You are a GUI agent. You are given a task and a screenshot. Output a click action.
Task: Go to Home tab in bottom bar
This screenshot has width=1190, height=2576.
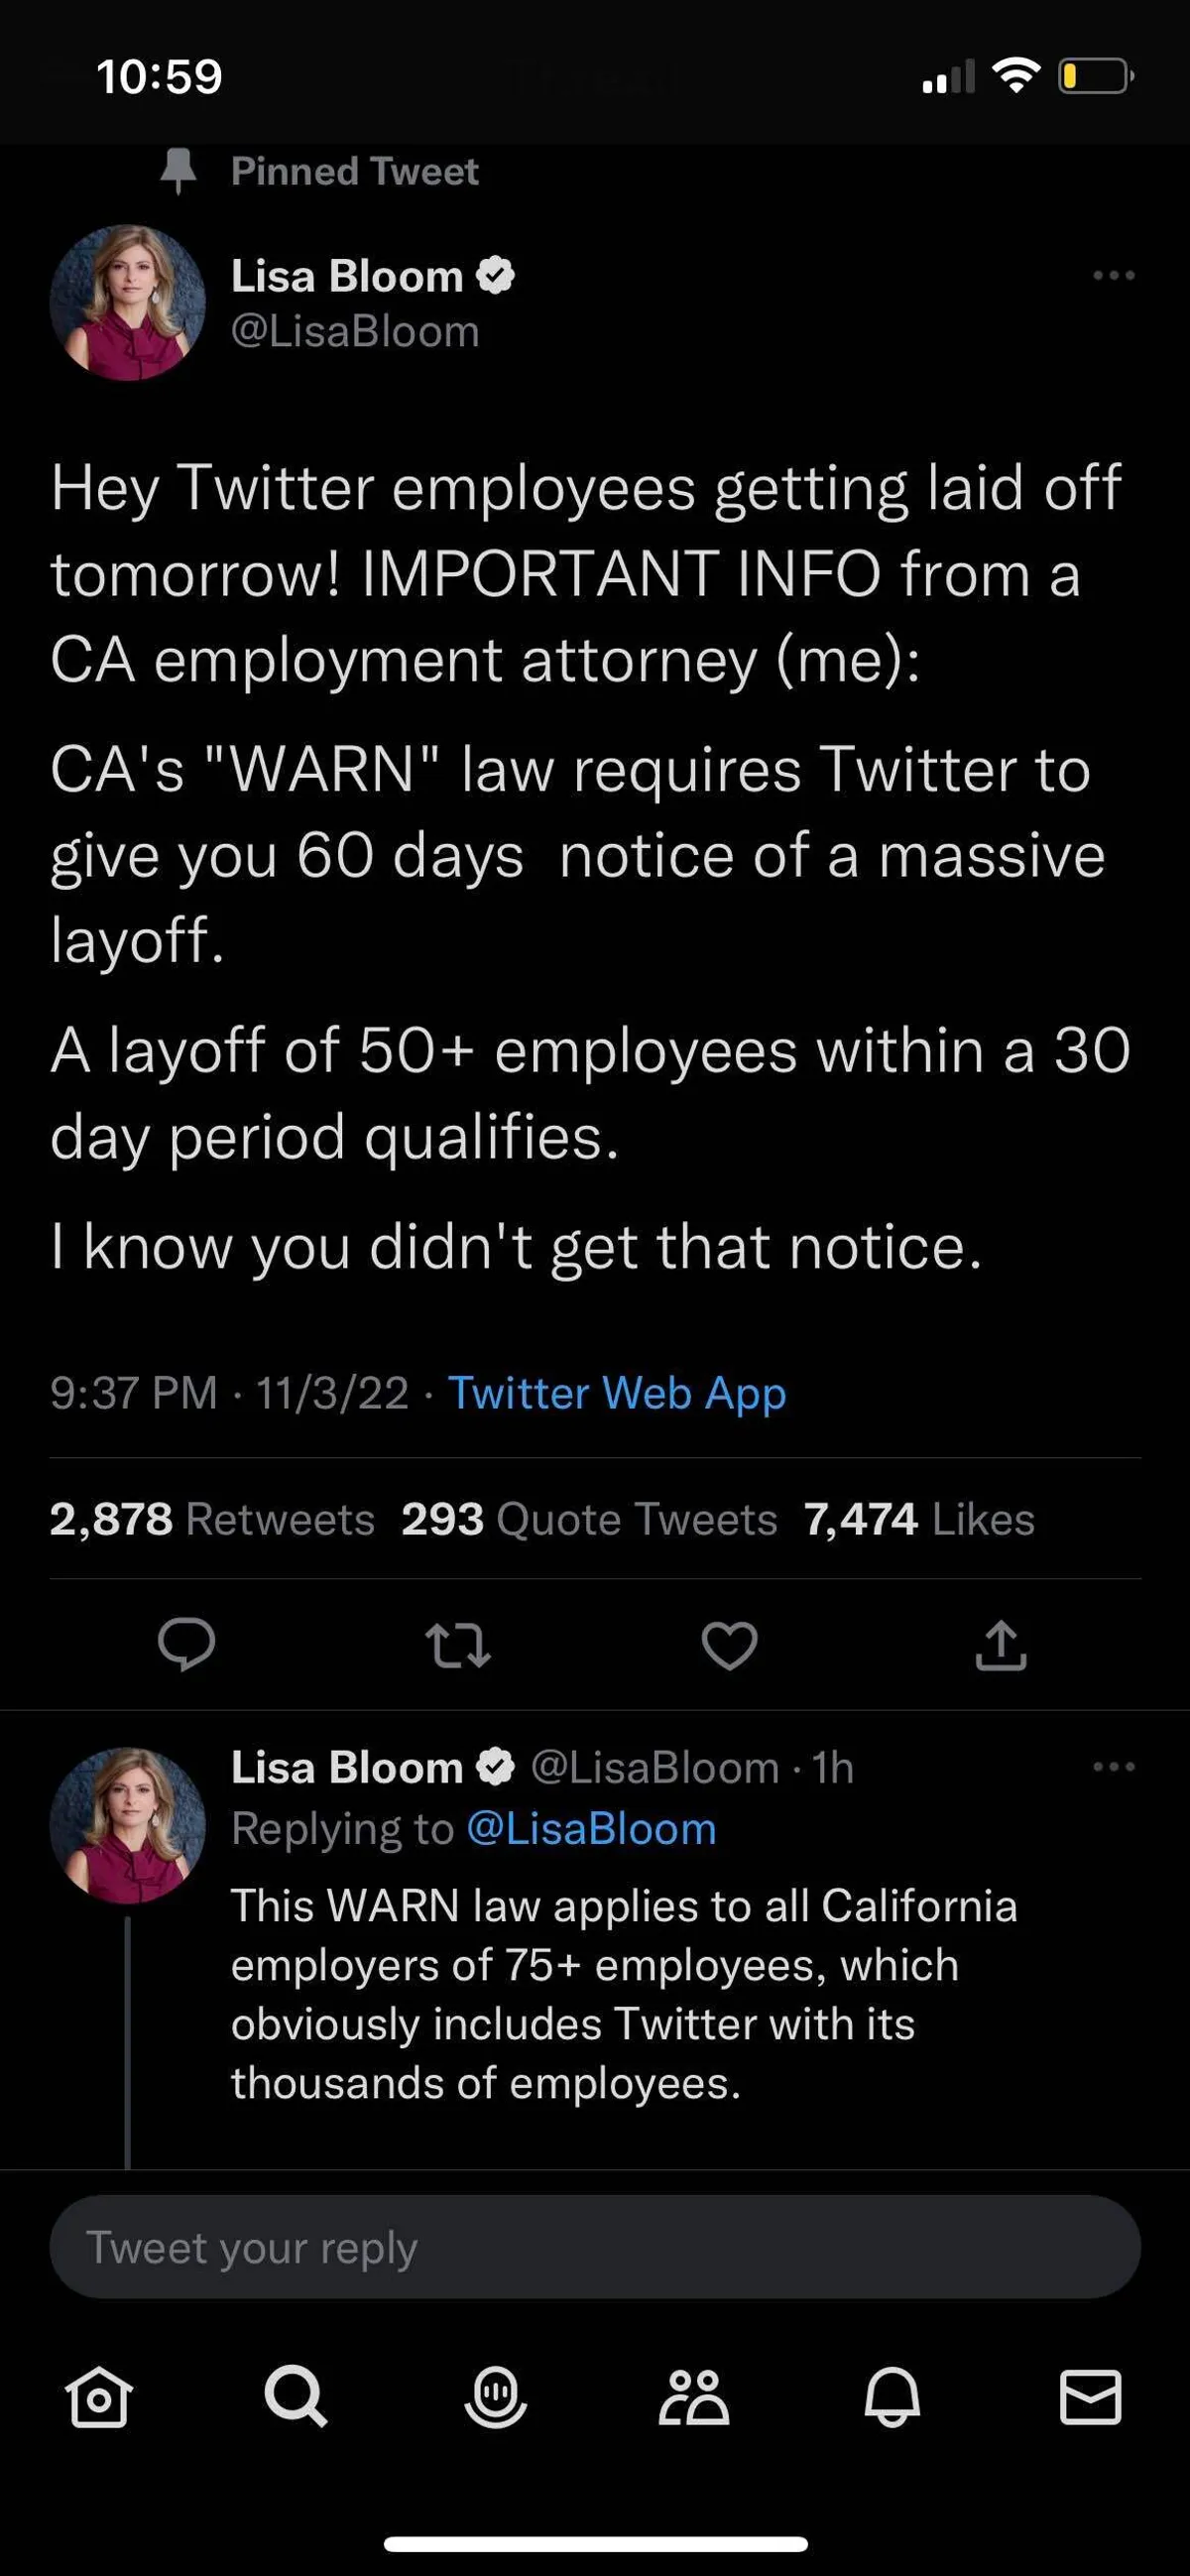[98, 2396]
